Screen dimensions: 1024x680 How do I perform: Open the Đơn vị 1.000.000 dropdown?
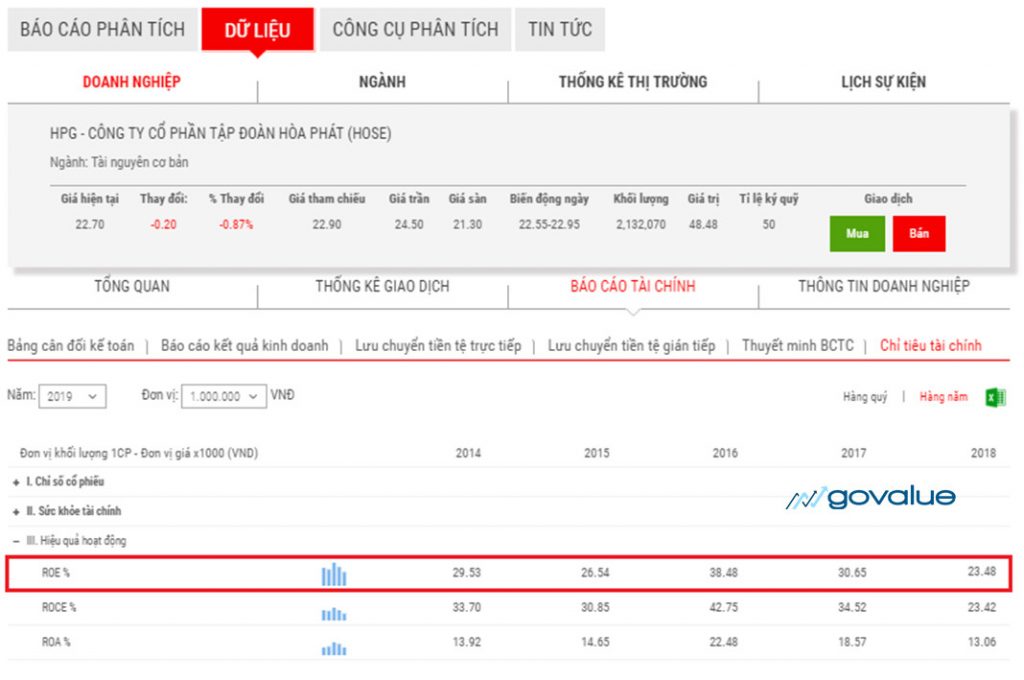(224, 396)
